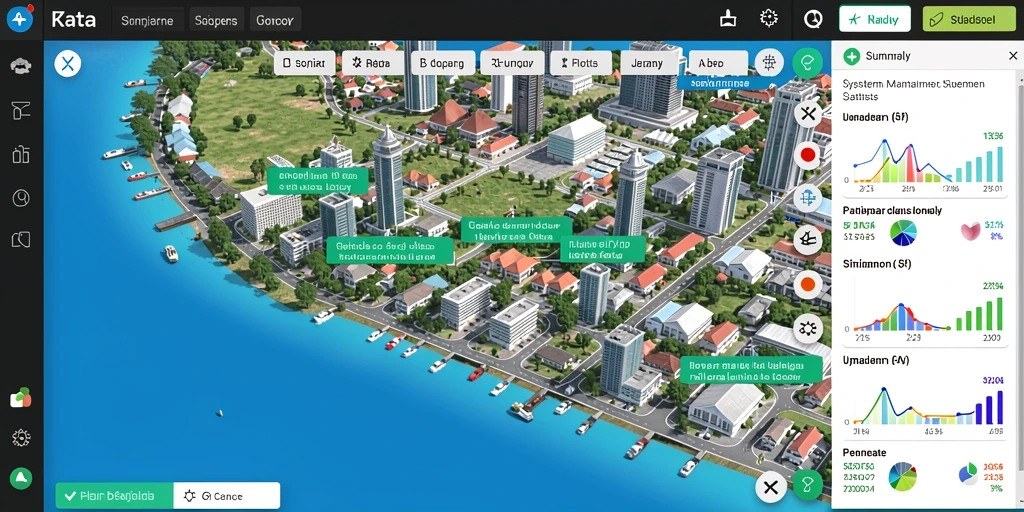Viewport: 1024px width, 512px height.
Task: Click the solid red record circle on map
Action: tap(808, 155)
